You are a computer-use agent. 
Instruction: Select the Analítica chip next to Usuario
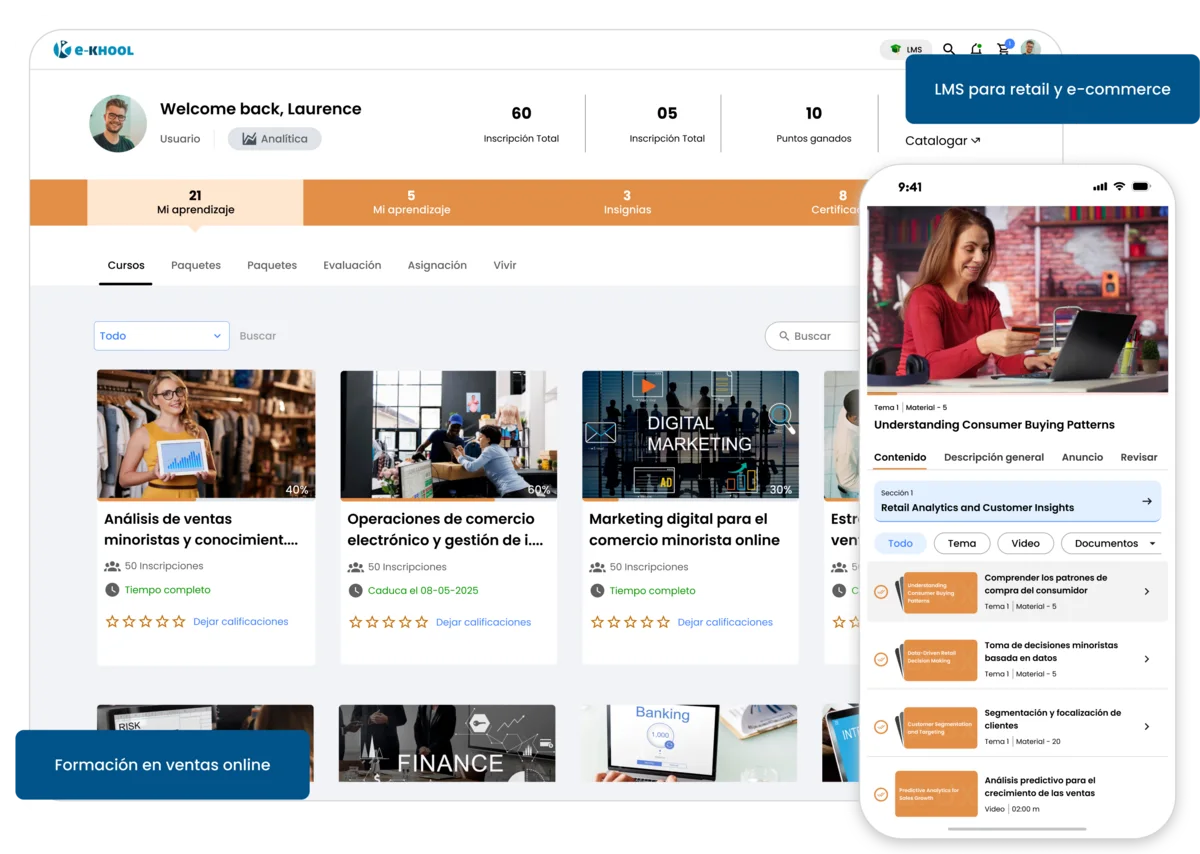click(274, 138)
